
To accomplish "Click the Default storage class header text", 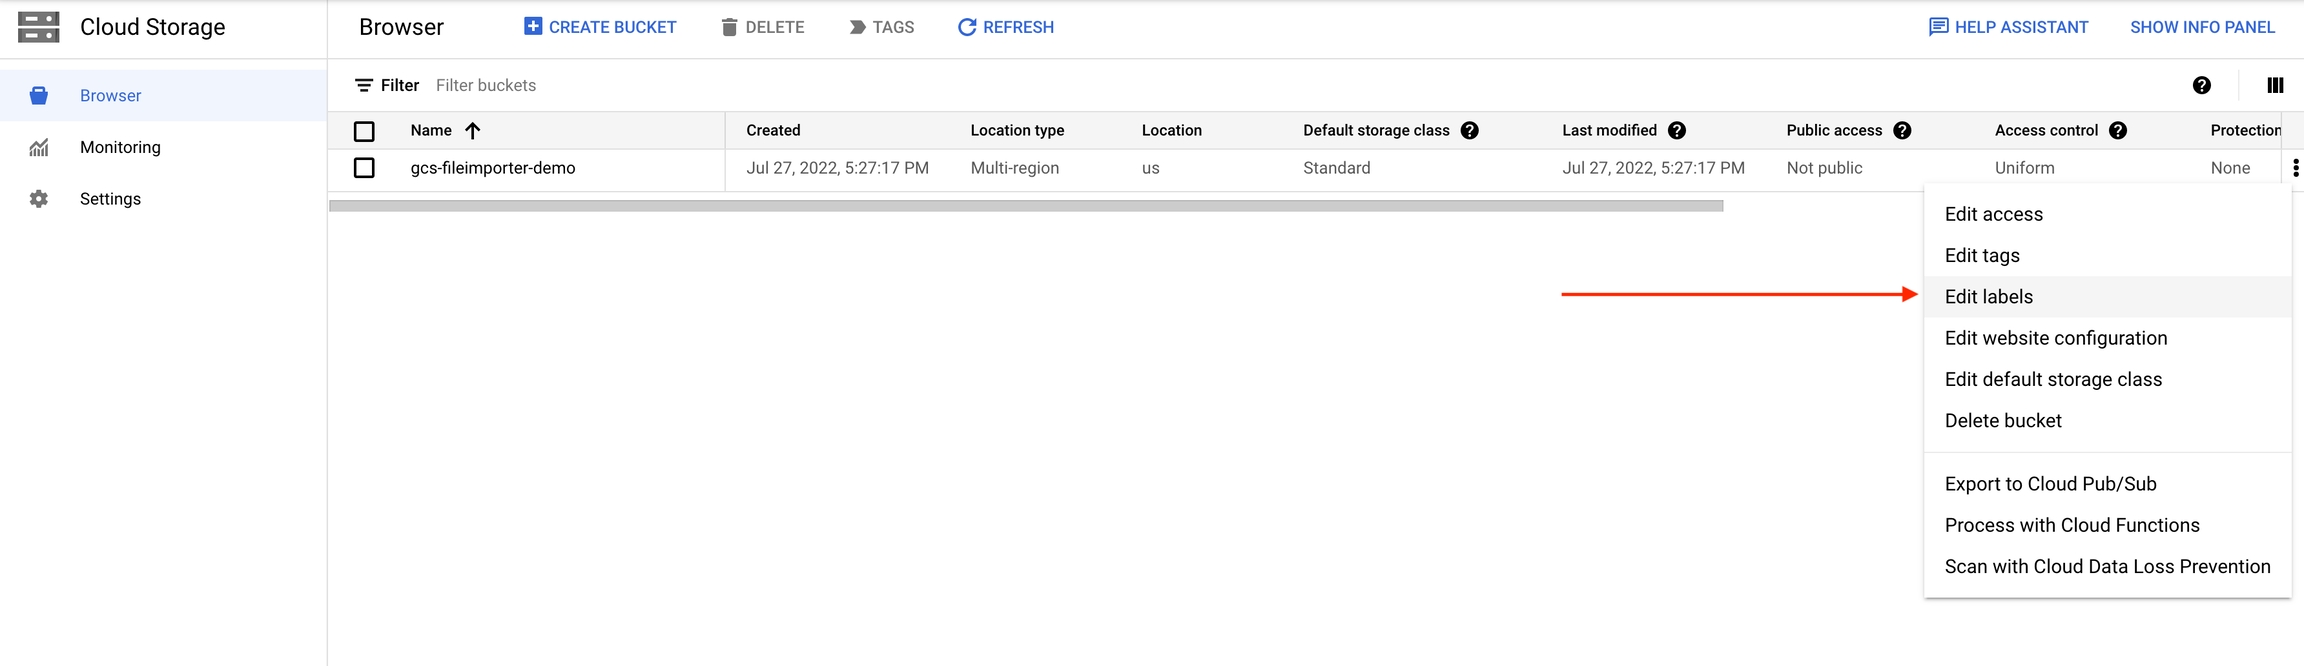I will [1376, 131].
